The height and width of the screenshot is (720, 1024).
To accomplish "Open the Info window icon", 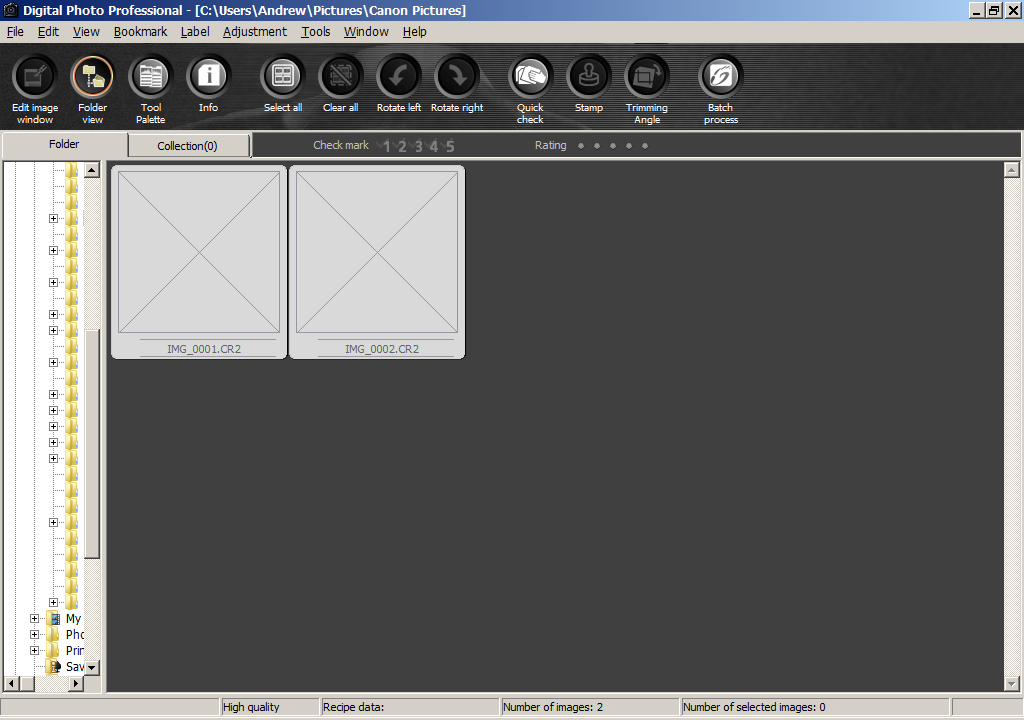I will tap(208, 76).
